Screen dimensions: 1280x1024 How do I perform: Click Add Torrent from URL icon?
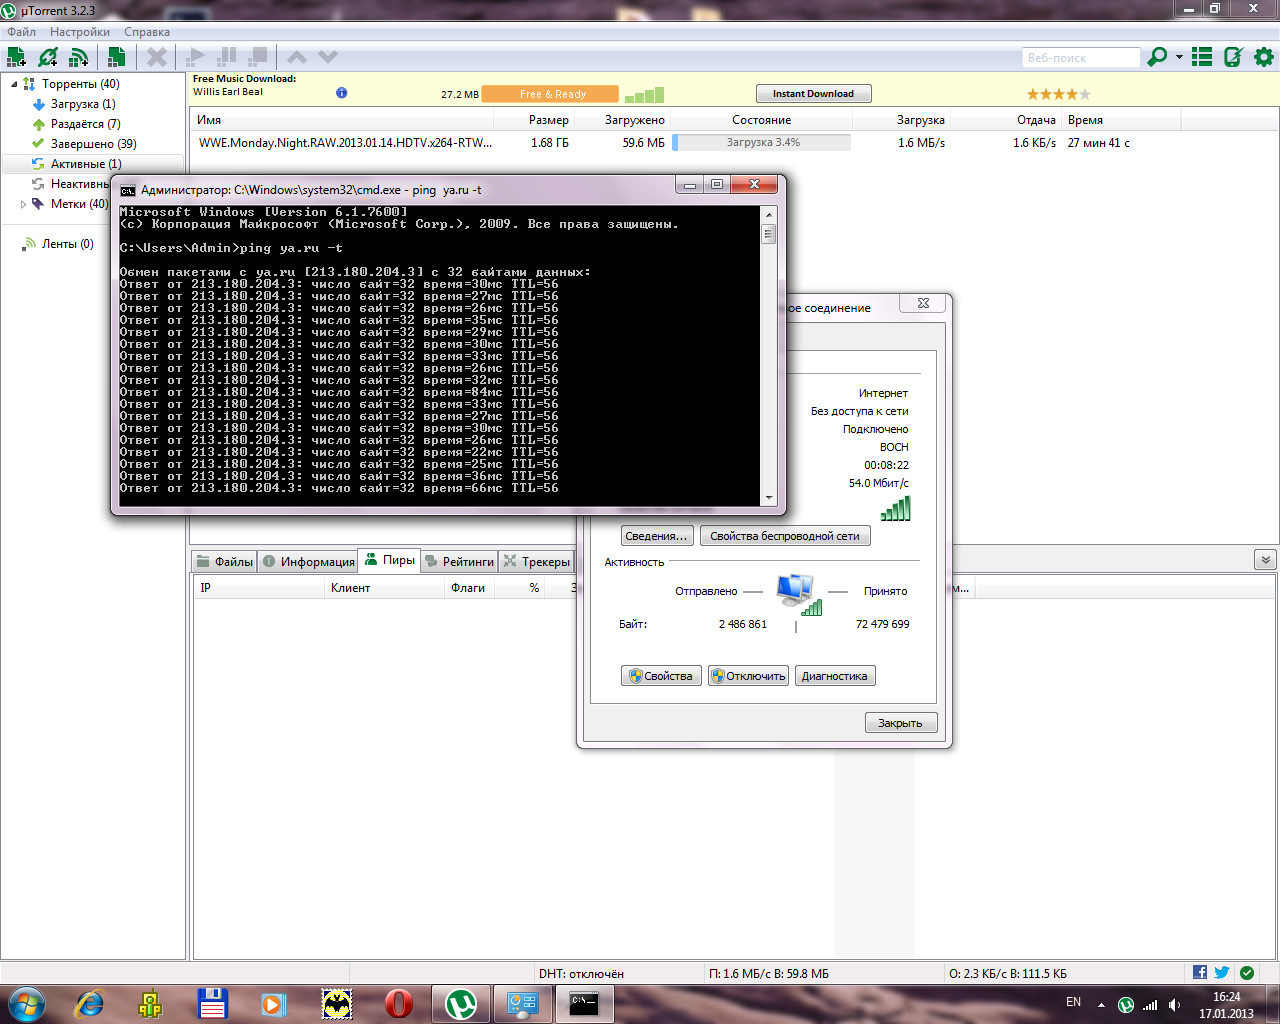(x=47, y=57)
